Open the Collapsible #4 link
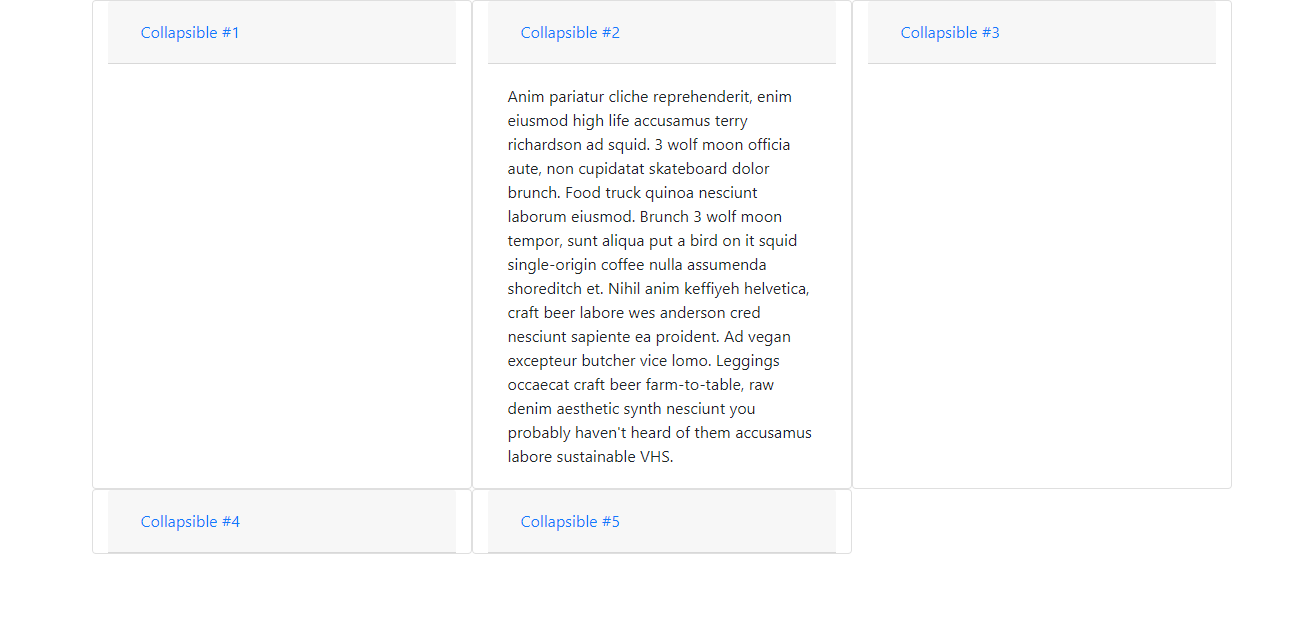Image resolution: width=1304 pixels, height=621 pixels. [x=190, y=522]
